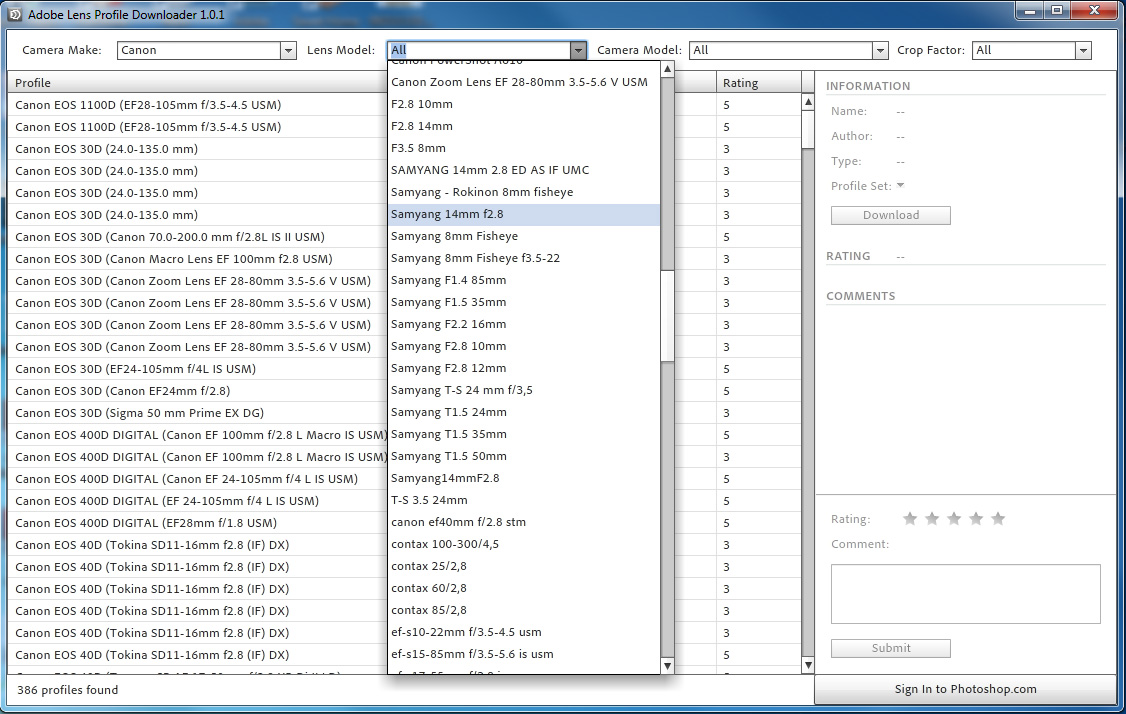Select 'Samyang T-S 24 mm f/3,5' option
Screen dimensions: 1126x714
point(524,390)
